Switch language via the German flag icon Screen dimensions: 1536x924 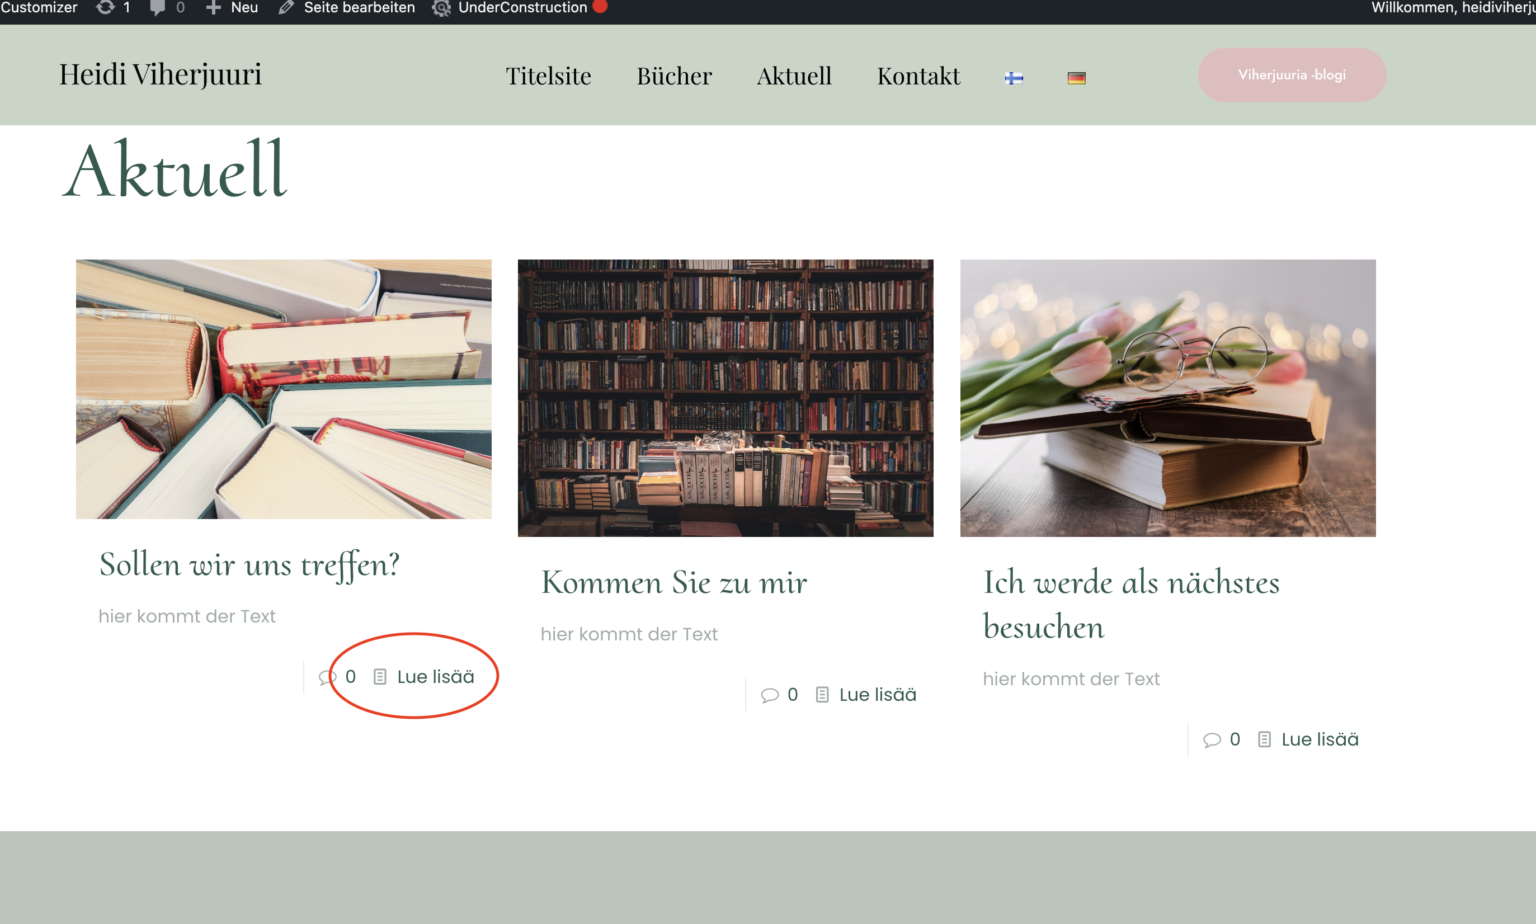pyautogui.click(x=1076, y=78)
